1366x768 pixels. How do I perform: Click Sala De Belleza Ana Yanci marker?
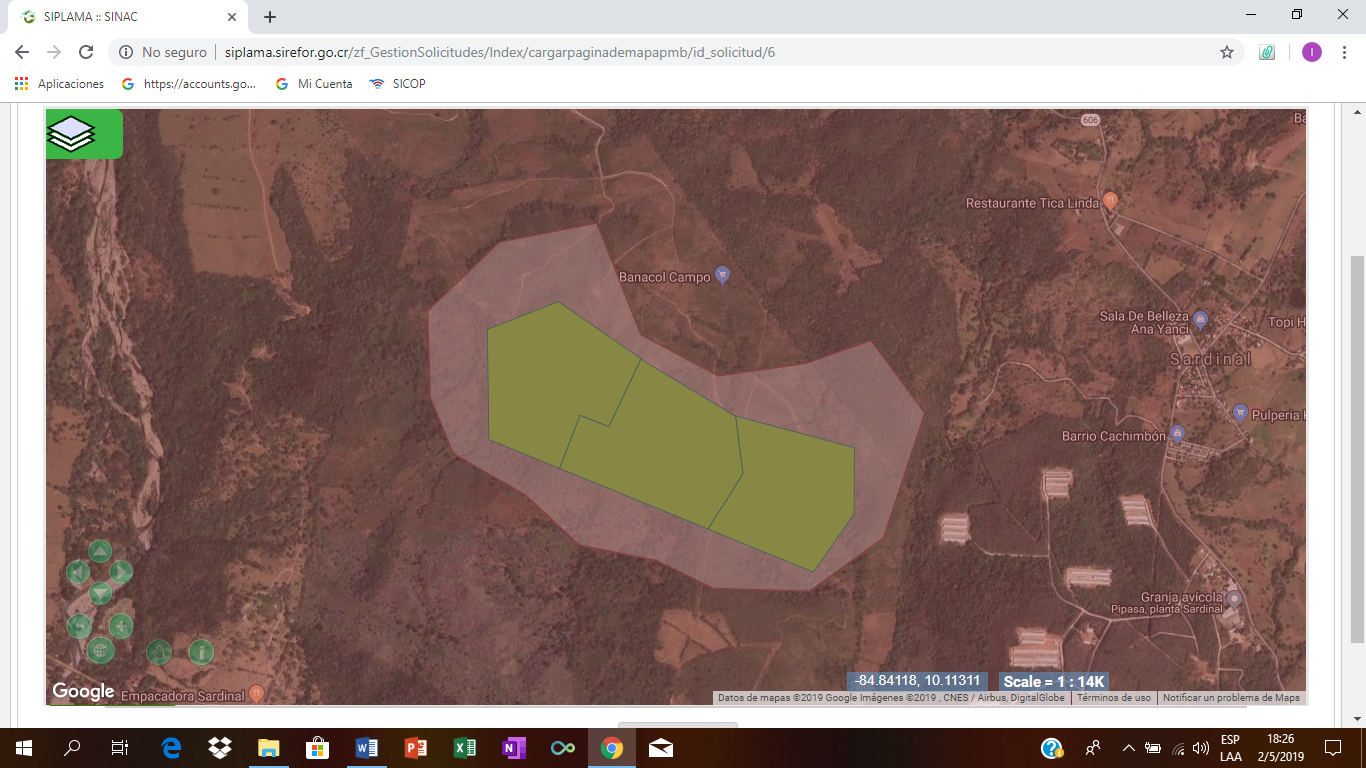click(x=1201, y=320)
